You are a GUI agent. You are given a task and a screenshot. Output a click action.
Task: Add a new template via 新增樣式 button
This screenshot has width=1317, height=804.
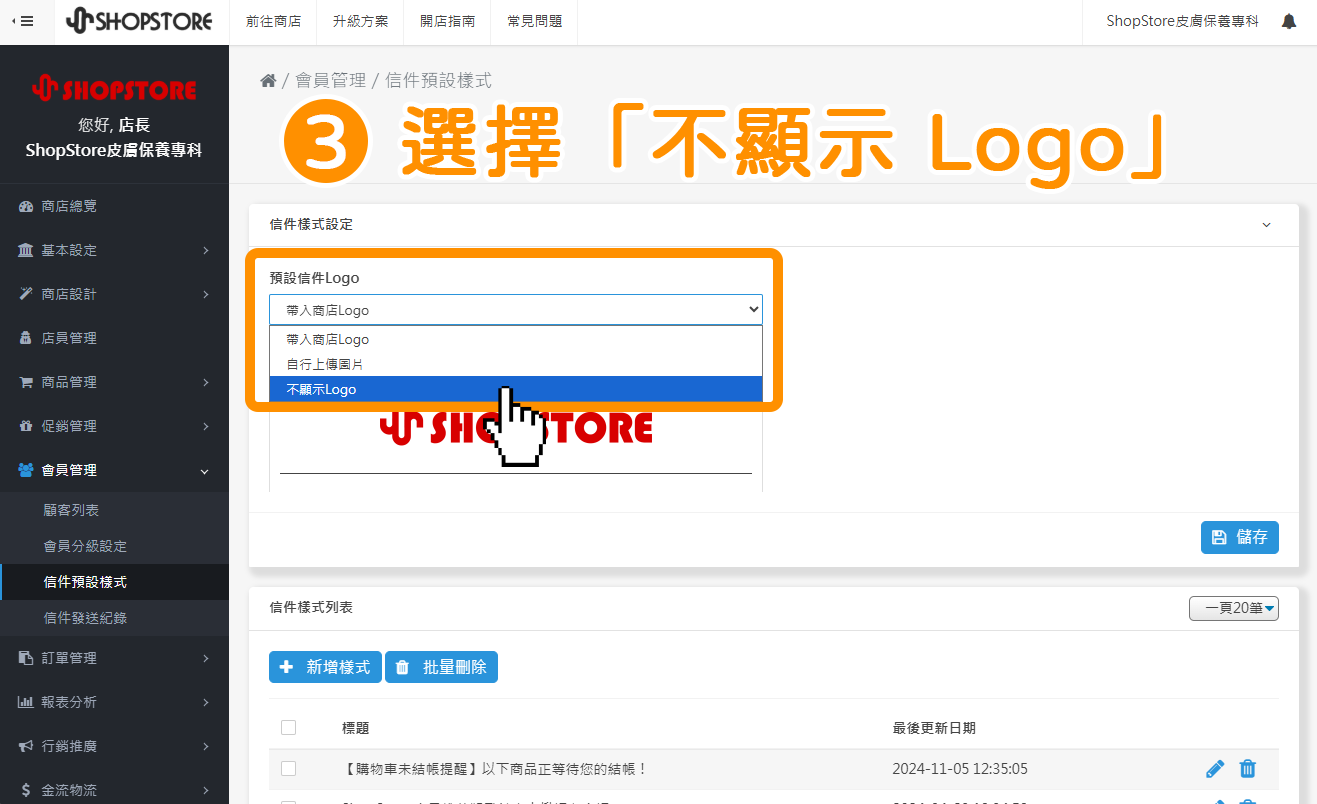coord(325,666)
